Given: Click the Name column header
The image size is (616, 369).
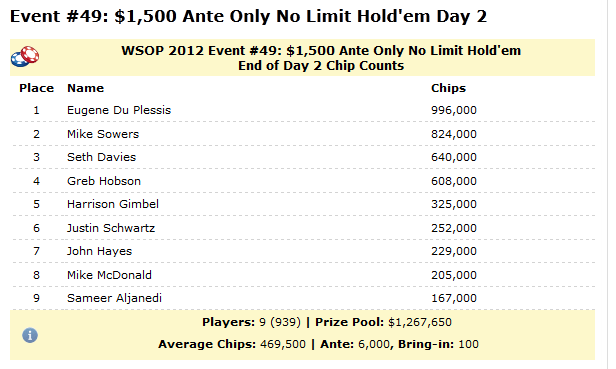Looking at the screenshot, I should [86, 88].
